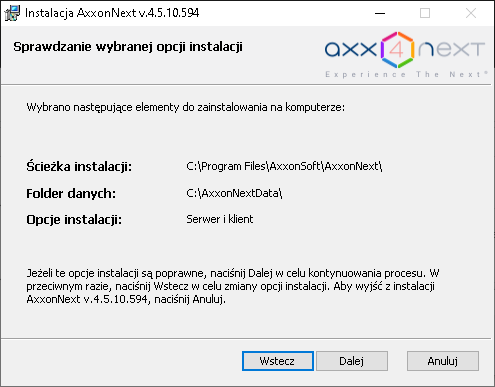Click the 'next' part of the logo
Image resolution: width=495 pixels, height=387 pixels.
(451, 50)
